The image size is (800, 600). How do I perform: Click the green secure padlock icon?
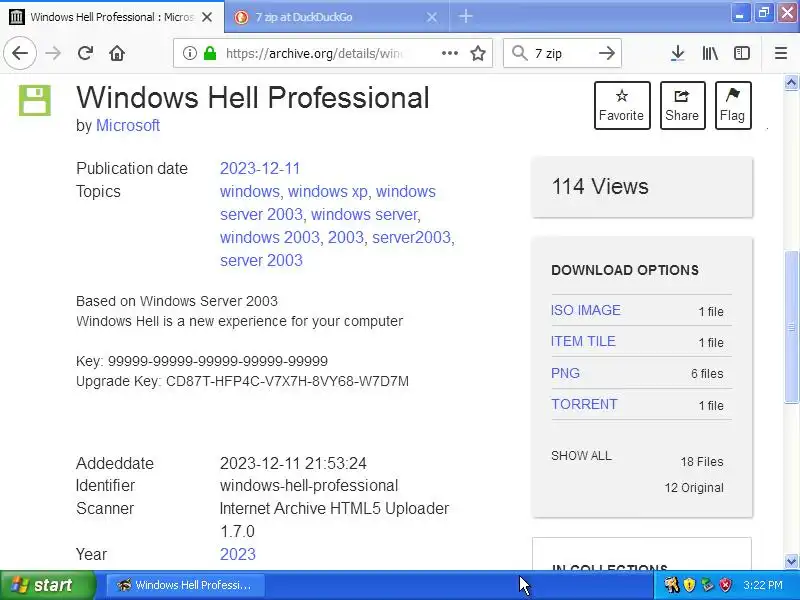pos(210,53)
